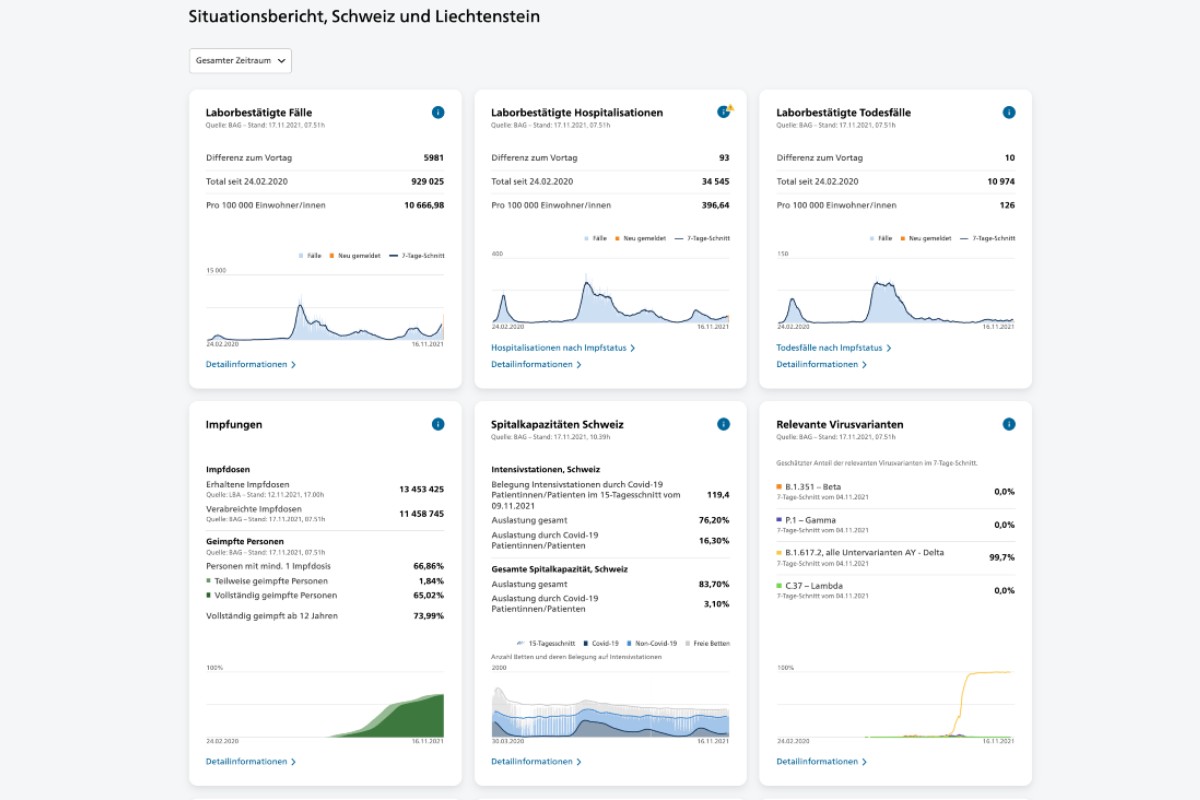Open Todesfälle nach Impfstatus link

(x=833, y=348)
